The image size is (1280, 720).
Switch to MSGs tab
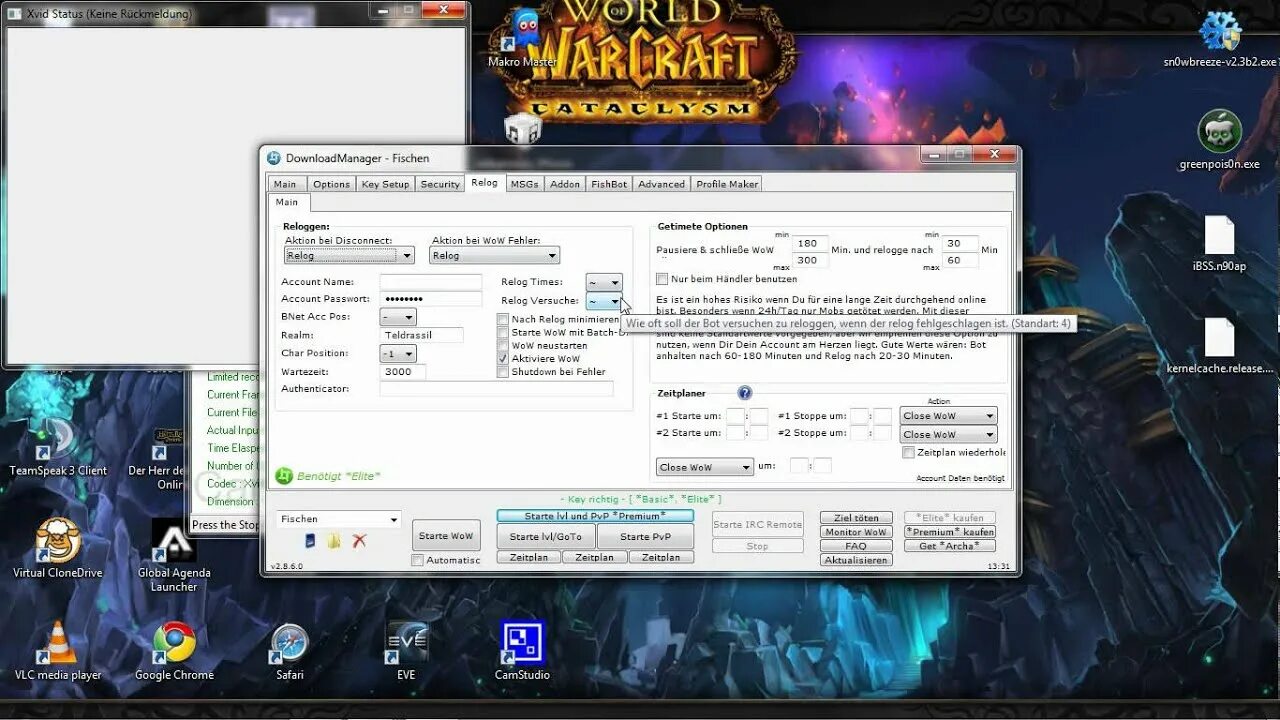[524, 184]
